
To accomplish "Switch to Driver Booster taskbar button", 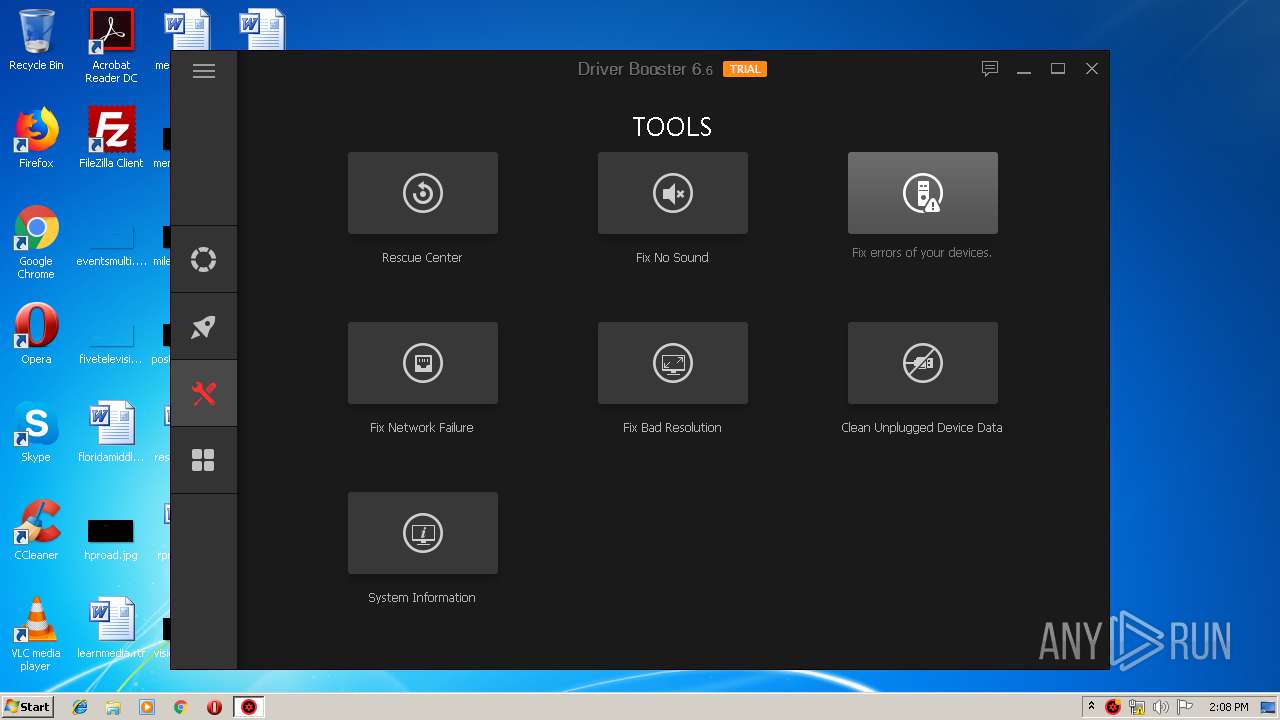I will pyautogui.click(x=249, y=707).
